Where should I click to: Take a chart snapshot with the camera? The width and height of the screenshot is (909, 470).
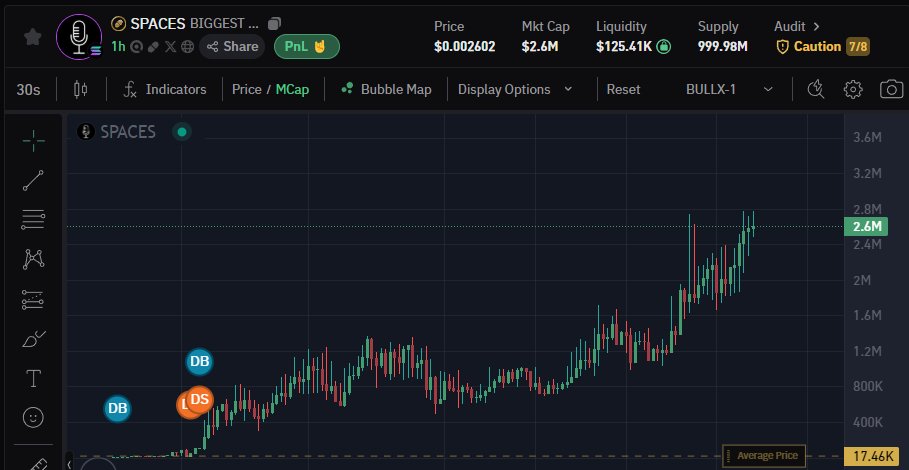(x=891, y=89)
